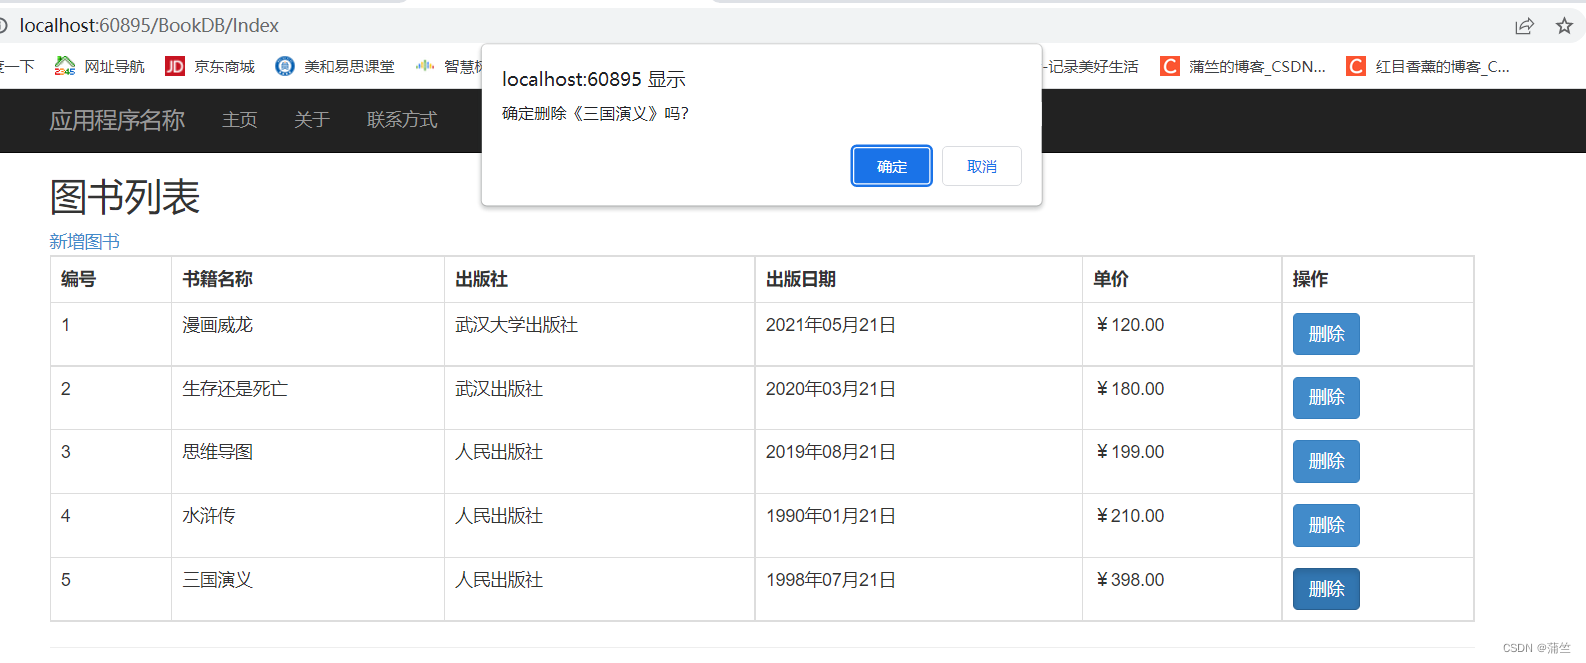
Task: Open the 网址导航 bookmark icon
Action: (x=65, y=66)
